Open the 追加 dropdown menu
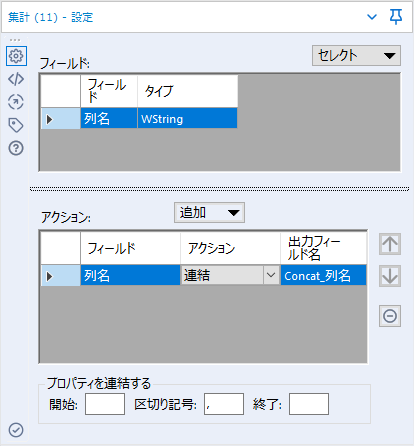414x446 pixels. [x=209, y=213]
